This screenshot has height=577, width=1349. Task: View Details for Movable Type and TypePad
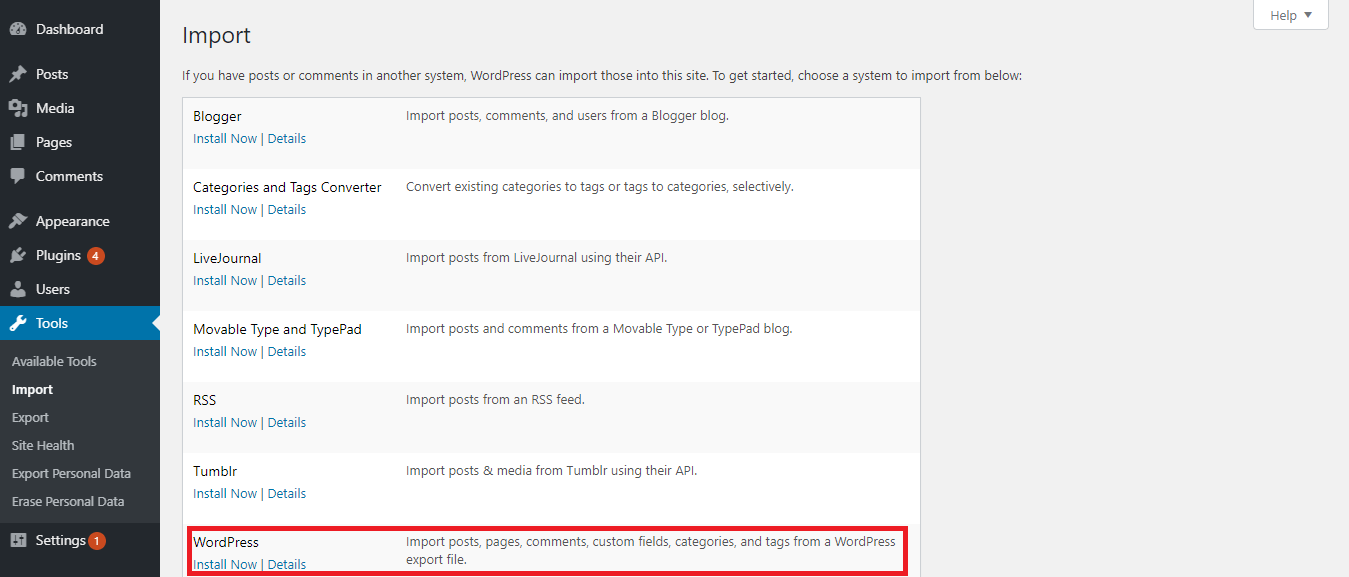click(x=287, y=351)
